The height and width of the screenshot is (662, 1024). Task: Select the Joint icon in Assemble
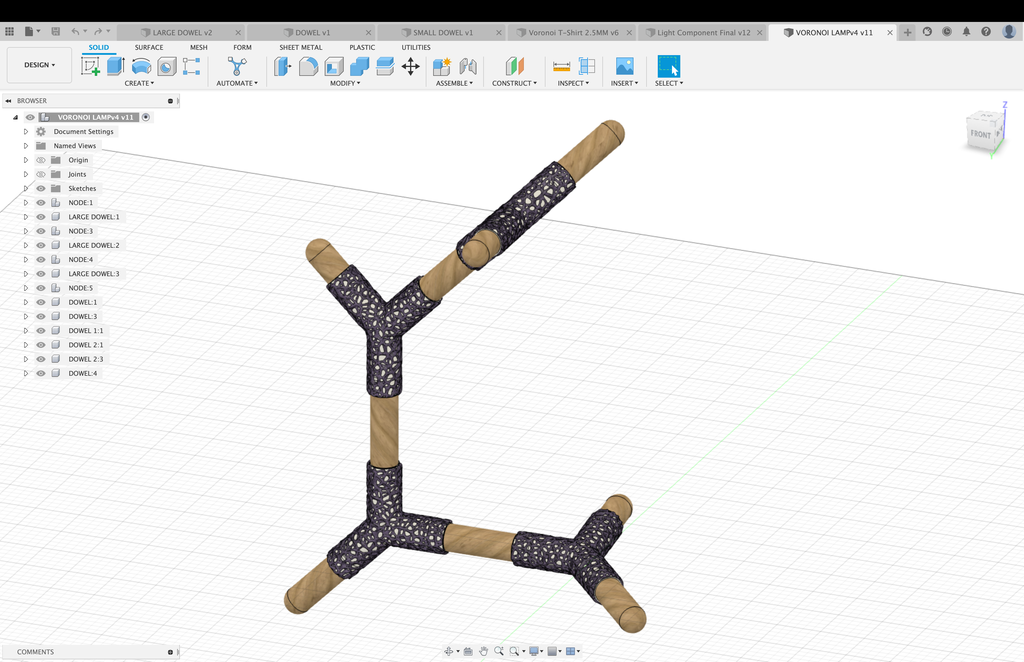467,66
